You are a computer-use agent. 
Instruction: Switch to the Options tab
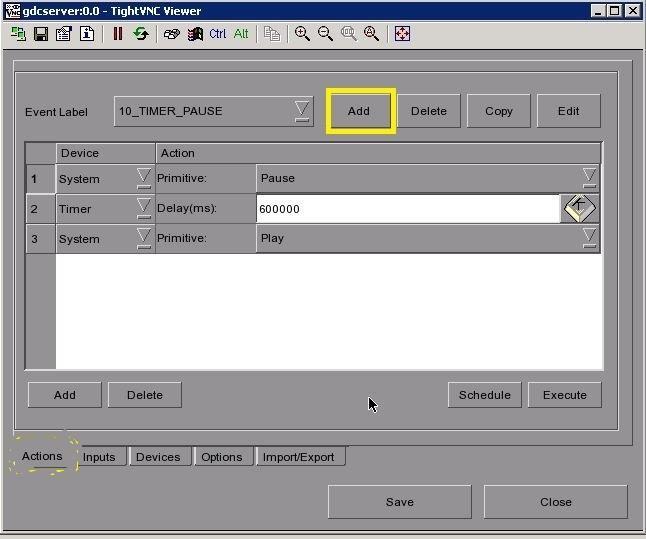click(222, 457)
